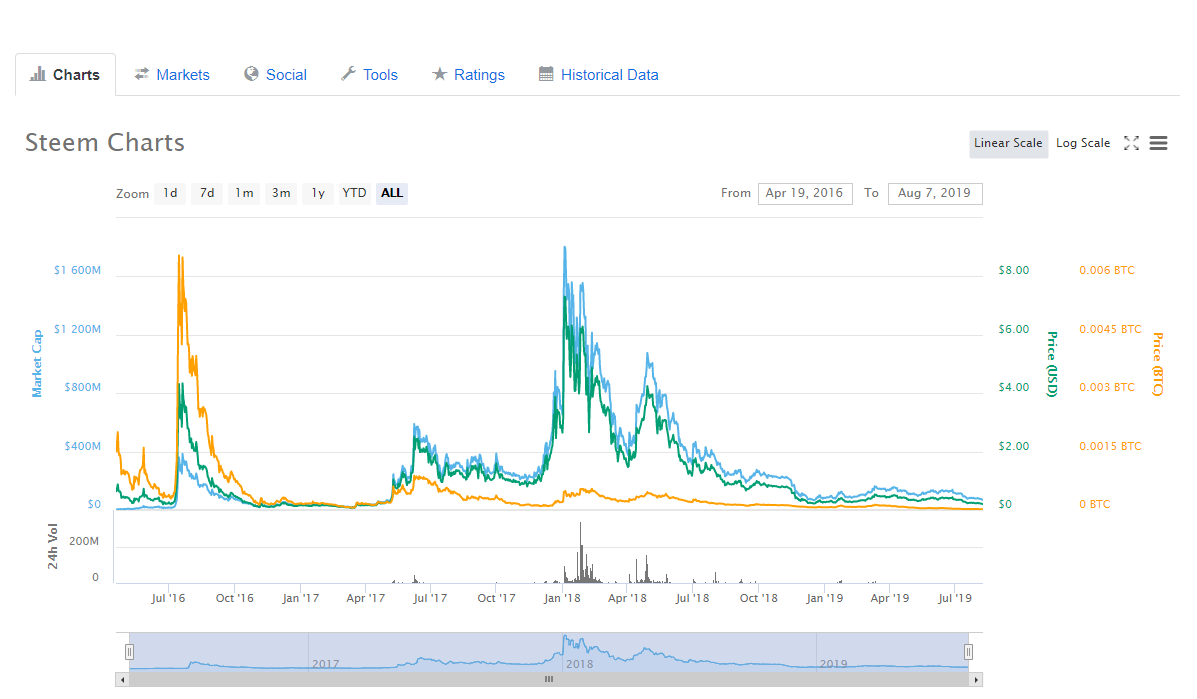Open the Tools tab
Viewport: 1197px width, 699px height.
click(380, 75)
